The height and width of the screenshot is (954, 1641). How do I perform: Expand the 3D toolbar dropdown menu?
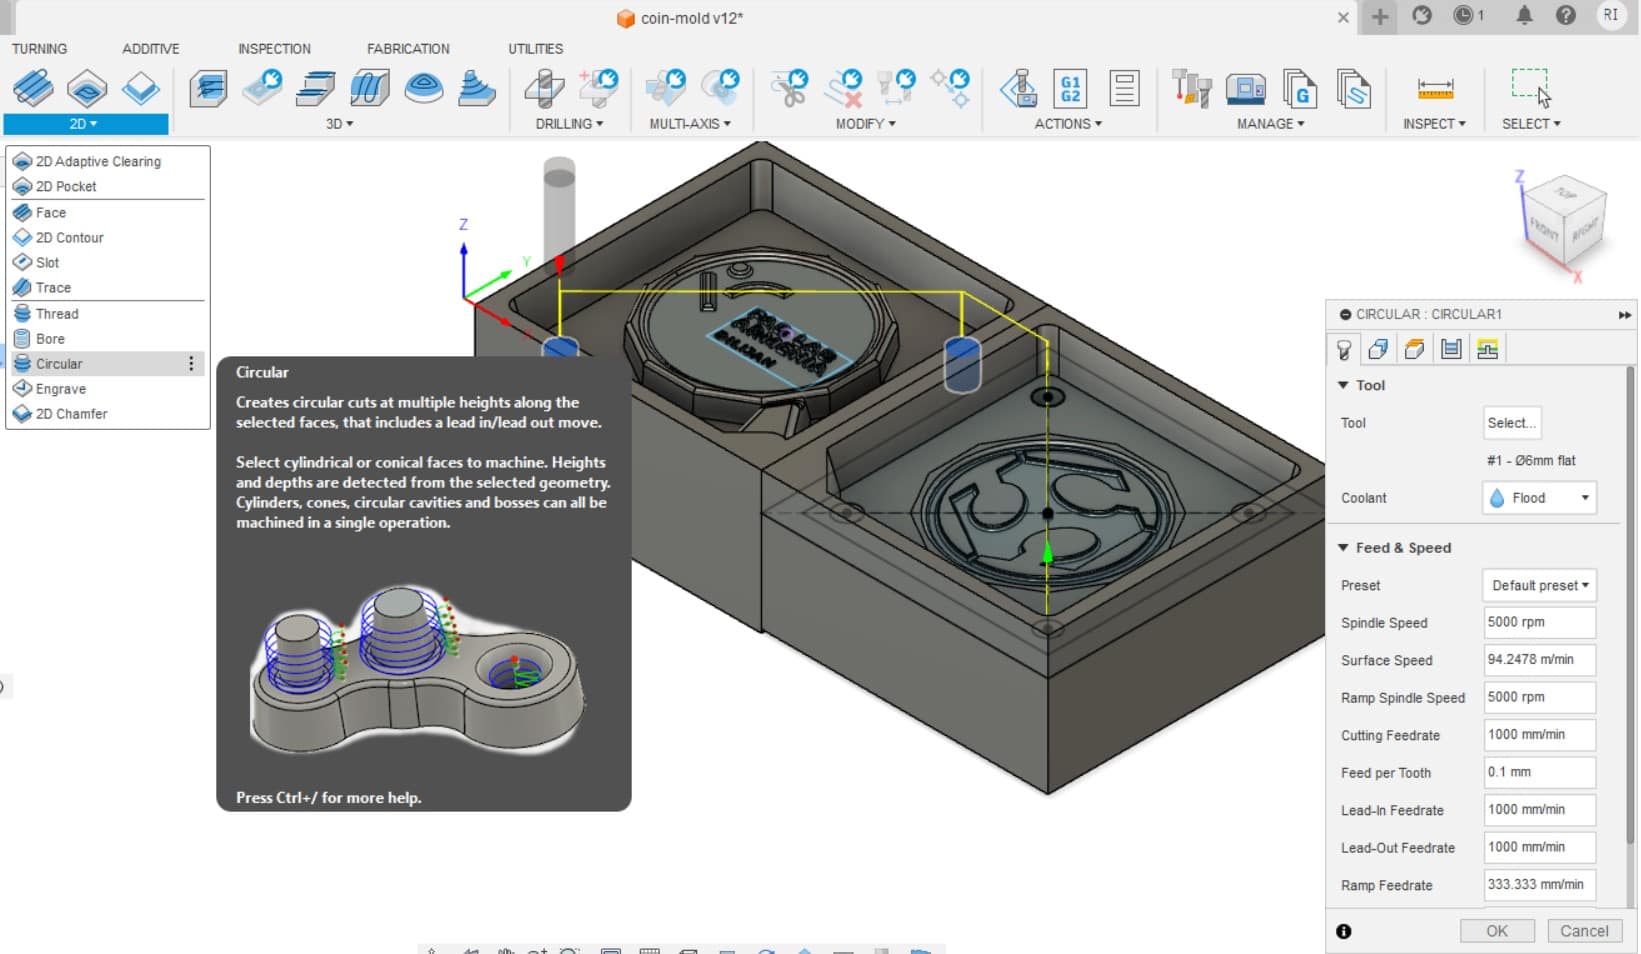(x=339, y=124)
